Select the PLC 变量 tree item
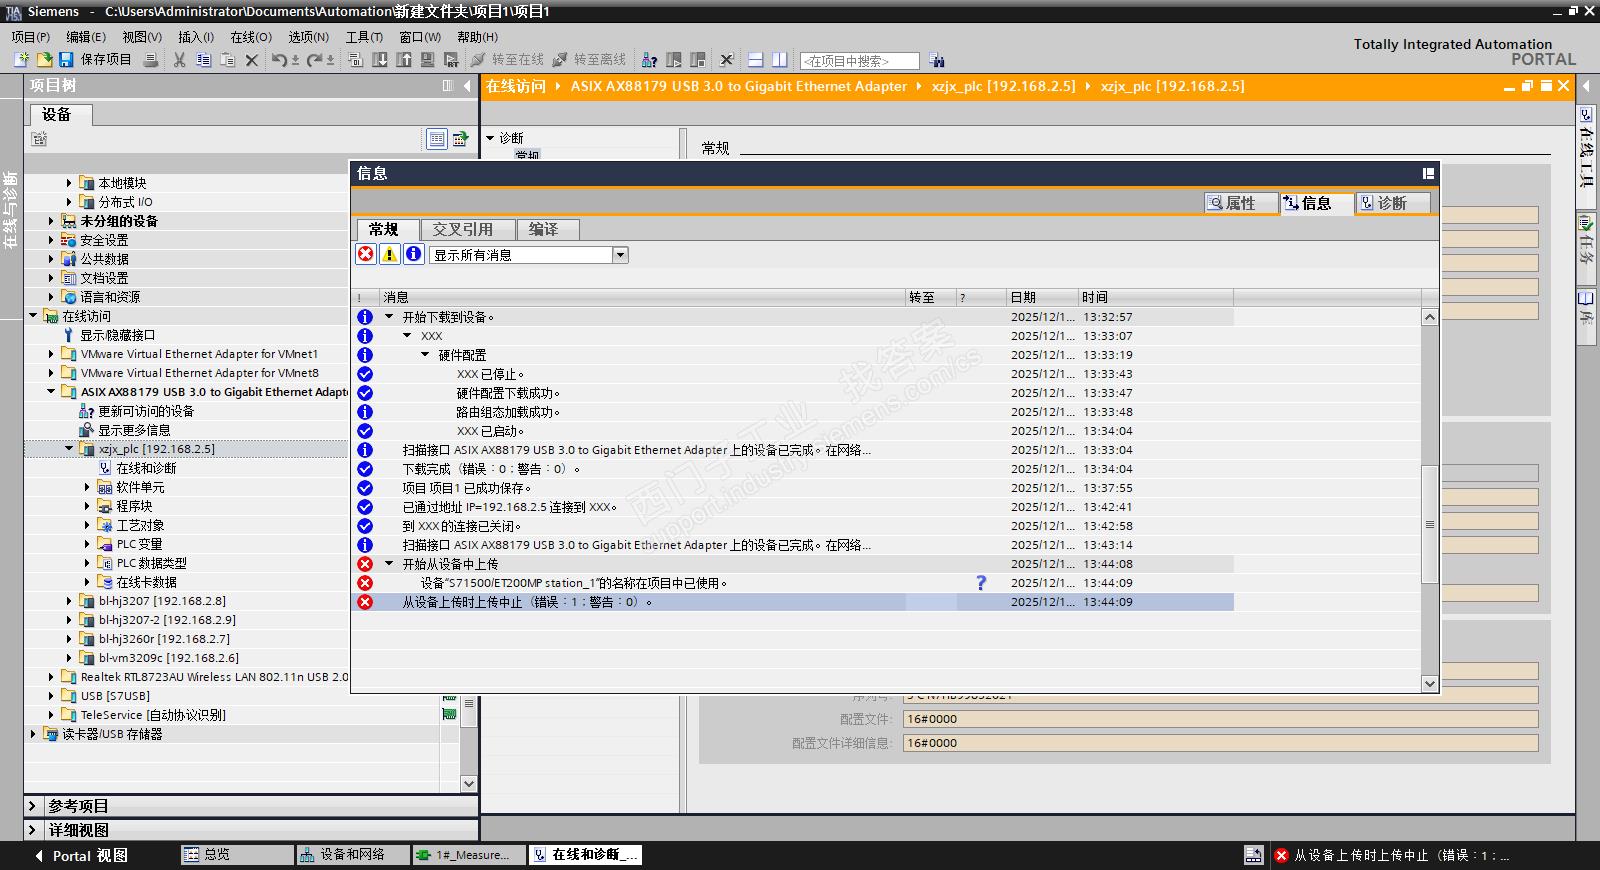 [x=139, y=544]
